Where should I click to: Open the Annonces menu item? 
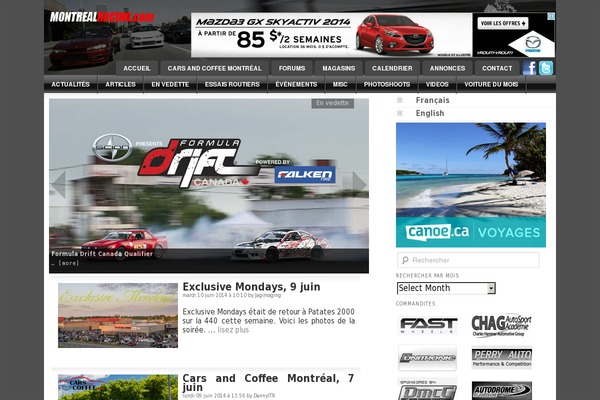pos(447,68)
